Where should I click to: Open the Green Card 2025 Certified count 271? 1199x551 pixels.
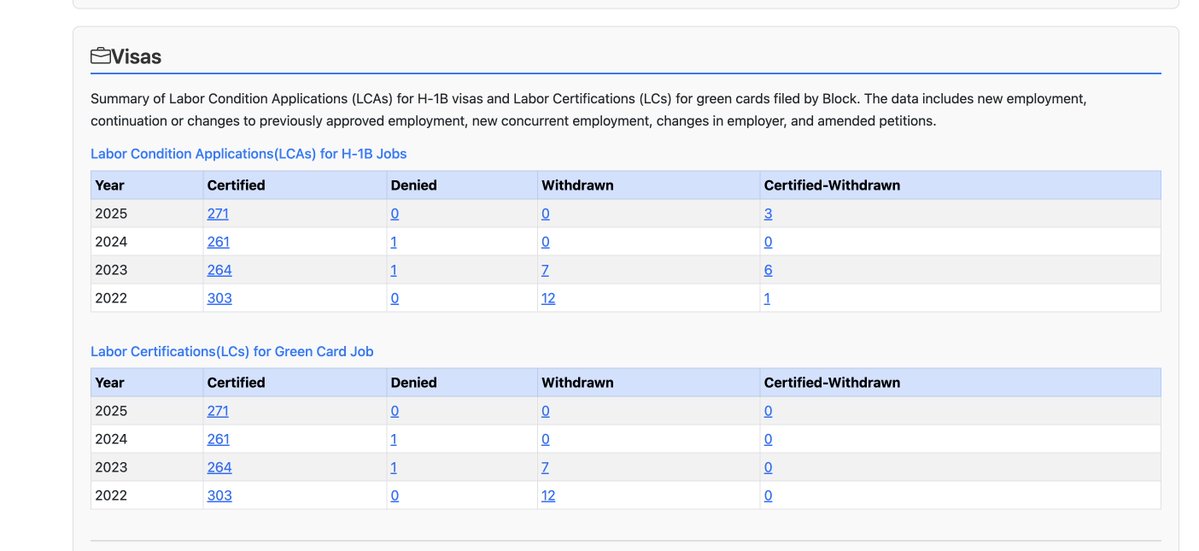coord(218,411)
